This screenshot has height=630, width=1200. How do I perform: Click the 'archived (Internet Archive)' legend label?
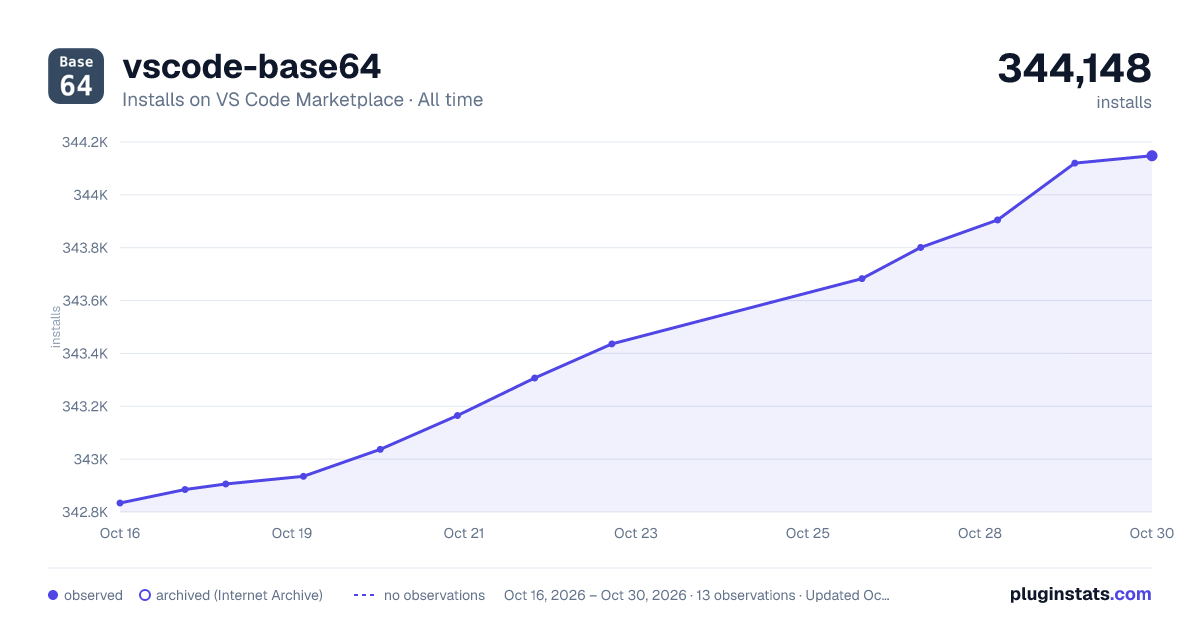coord(239,595)
